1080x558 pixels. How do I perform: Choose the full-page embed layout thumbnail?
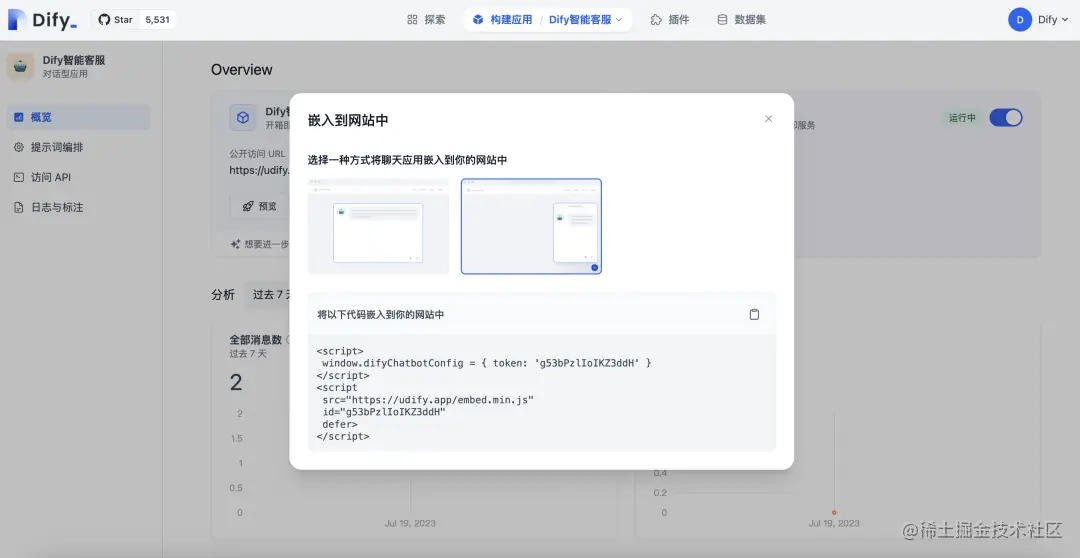378,226
